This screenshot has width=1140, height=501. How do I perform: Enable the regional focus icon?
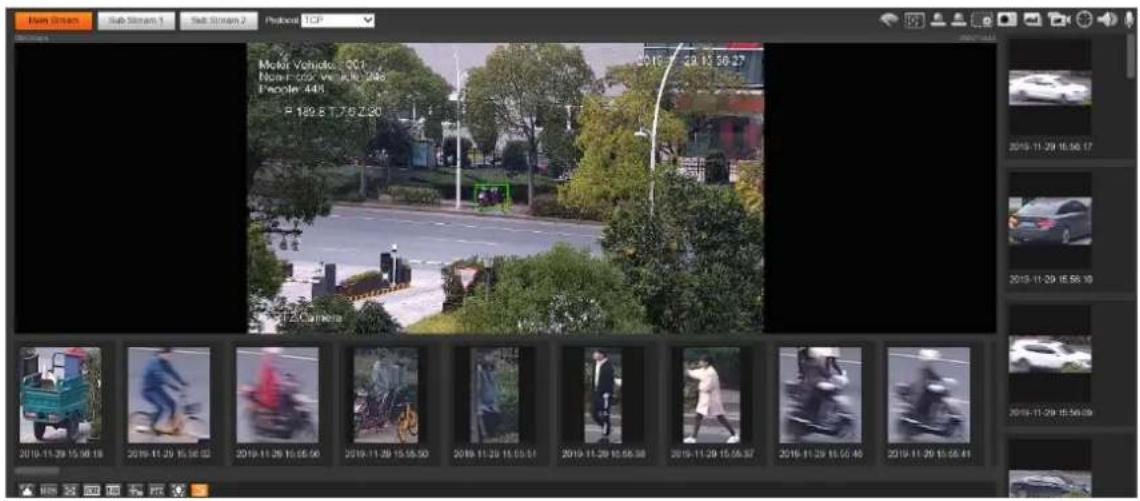[982, 22]
